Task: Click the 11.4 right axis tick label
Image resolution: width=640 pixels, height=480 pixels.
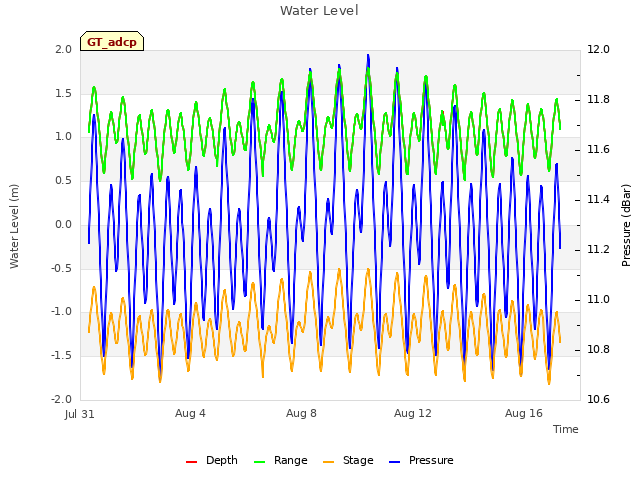Action: coord(598,200)
